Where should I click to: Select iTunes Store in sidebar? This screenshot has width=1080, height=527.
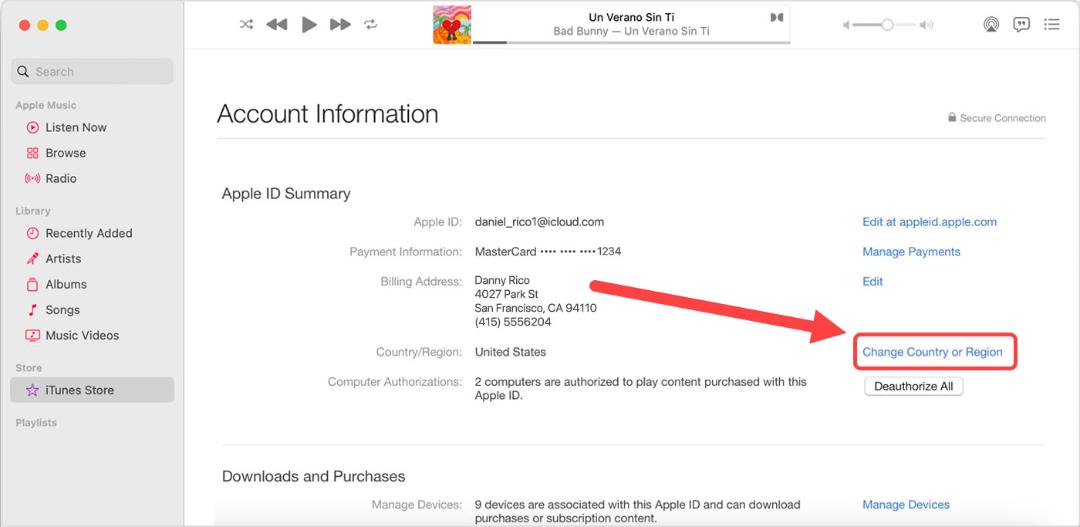pos(92,390)
